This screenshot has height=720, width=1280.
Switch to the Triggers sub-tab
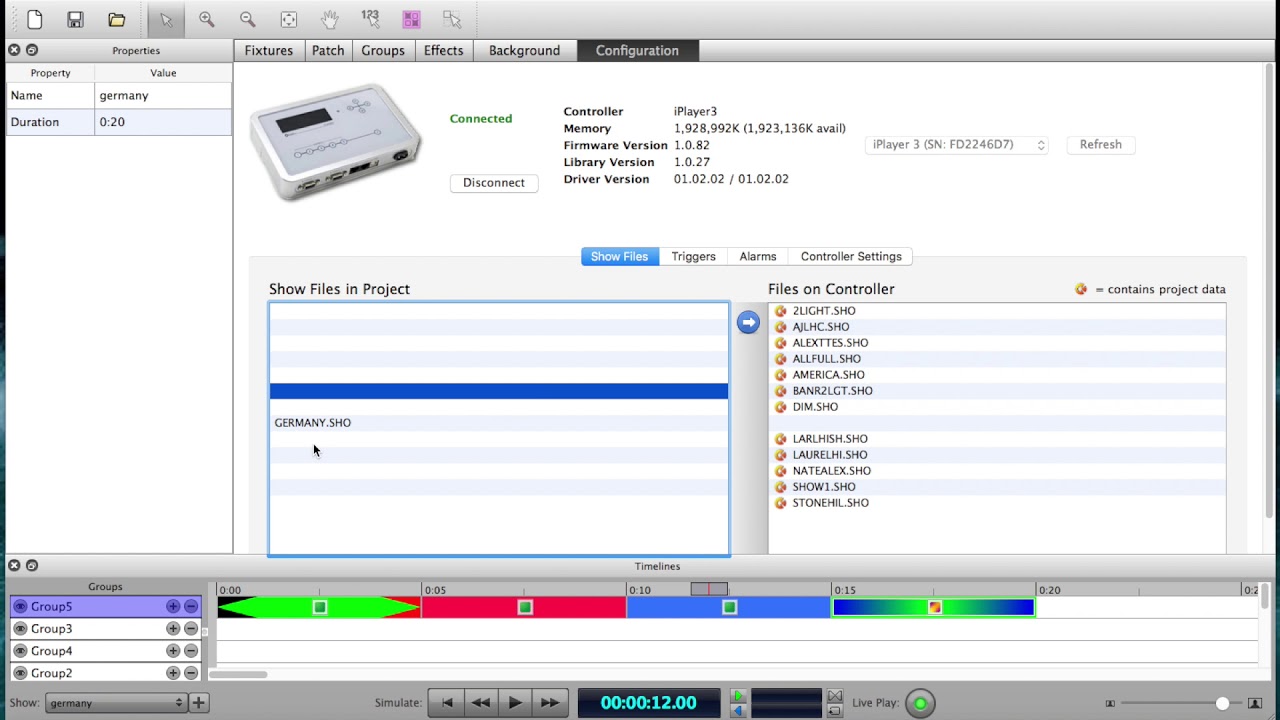click(x=694, y=257)
